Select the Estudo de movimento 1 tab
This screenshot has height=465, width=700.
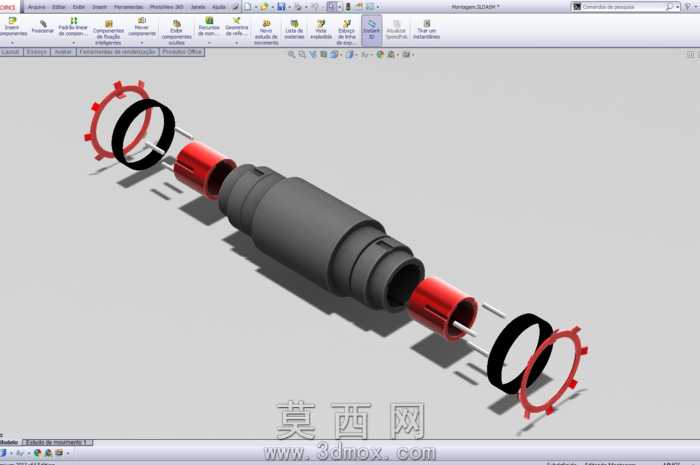[58, 442]
